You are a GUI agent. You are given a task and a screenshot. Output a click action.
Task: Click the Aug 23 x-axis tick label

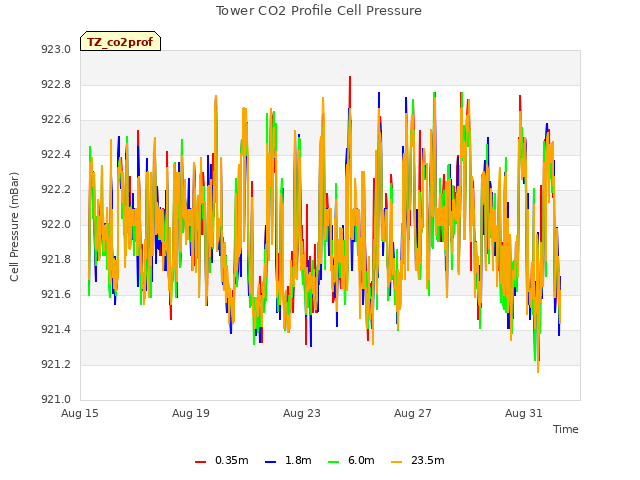coord(302,413)
